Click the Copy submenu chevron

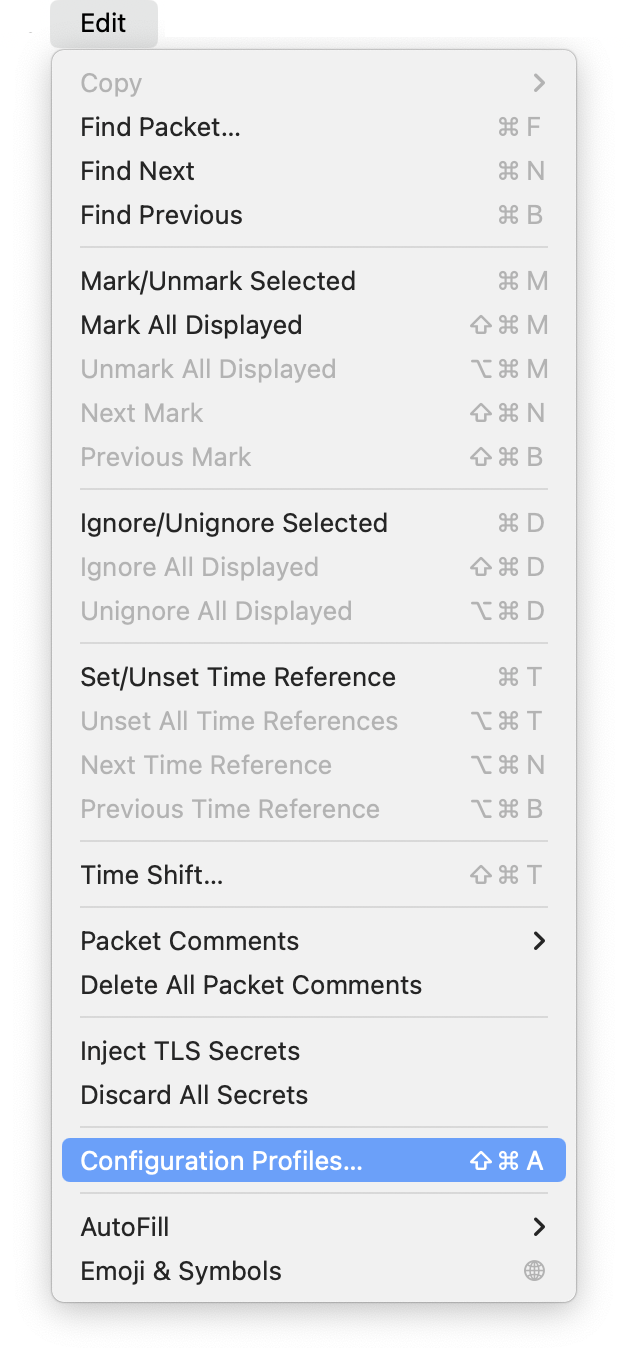539,83
